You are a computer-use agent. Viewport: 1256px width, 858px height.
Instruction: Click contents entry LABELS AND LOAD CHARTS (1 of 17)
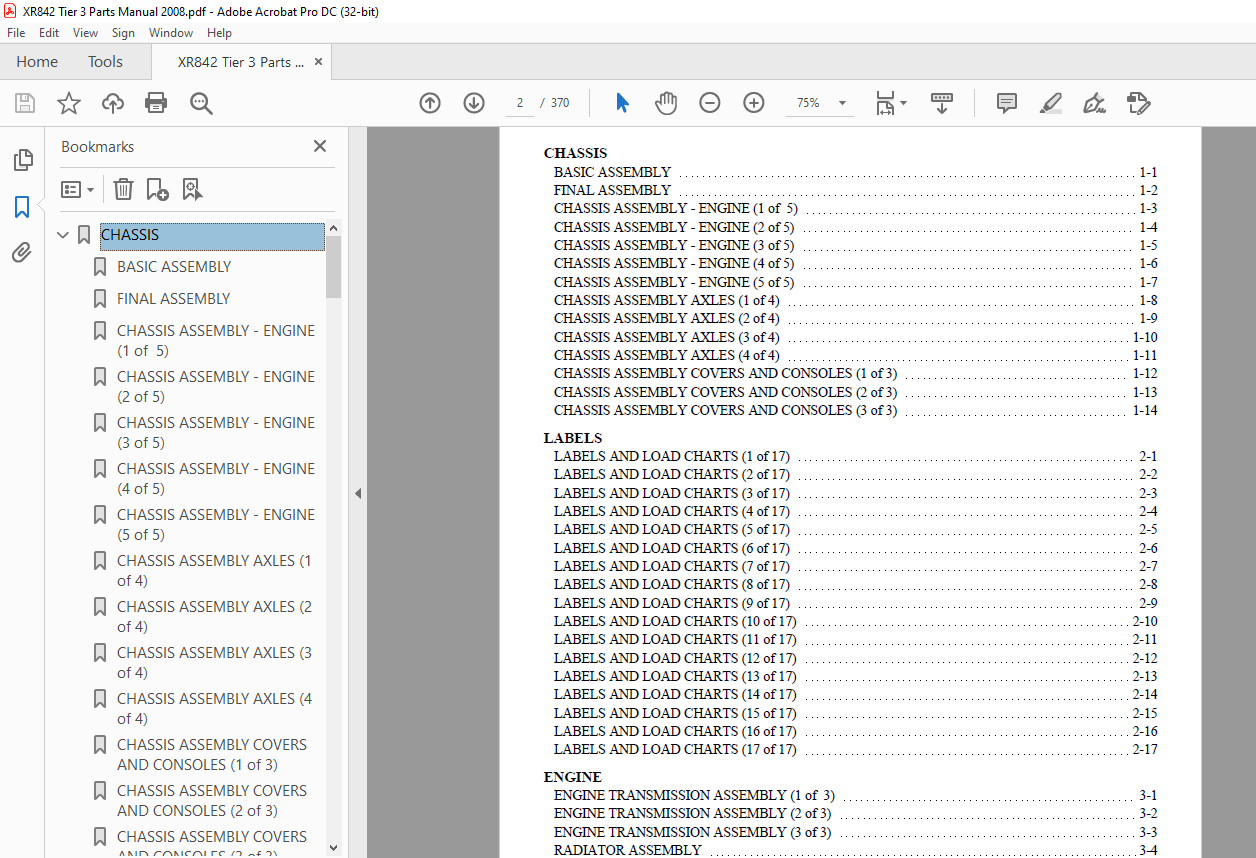pos(855,456)
